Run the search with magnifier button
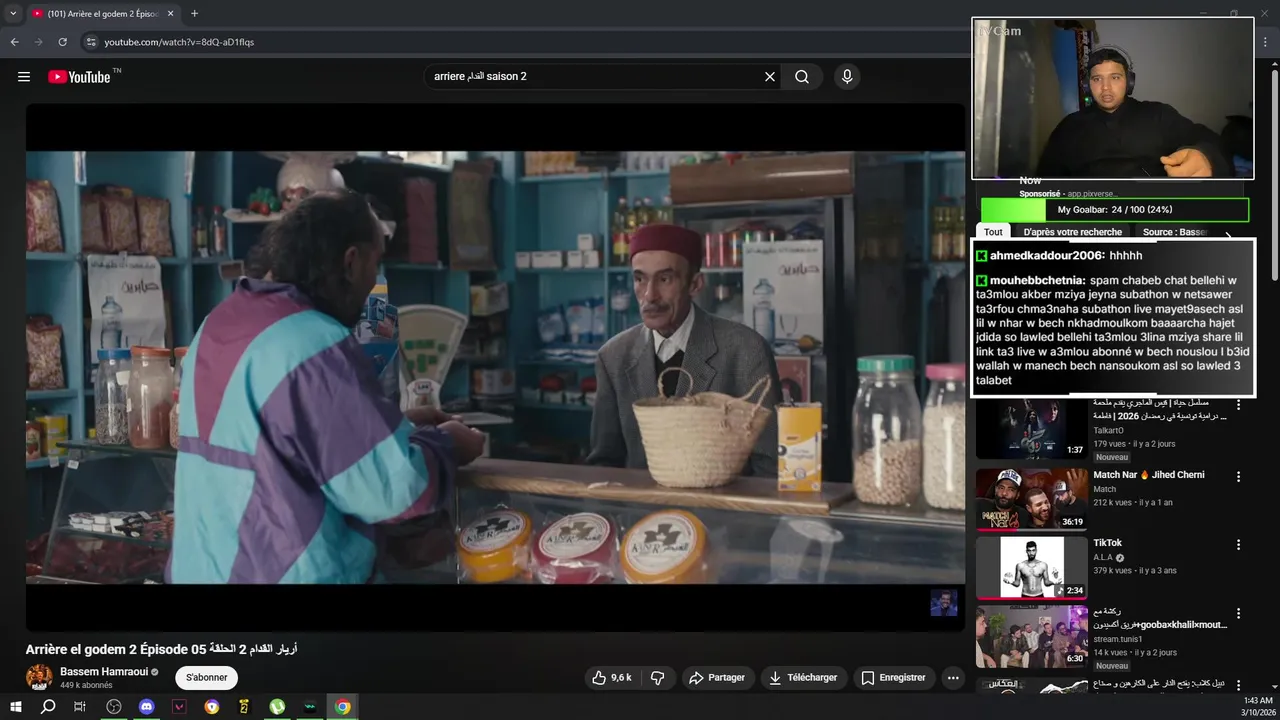The width and height of the screenshot is (1280, 720). point(802,77)
